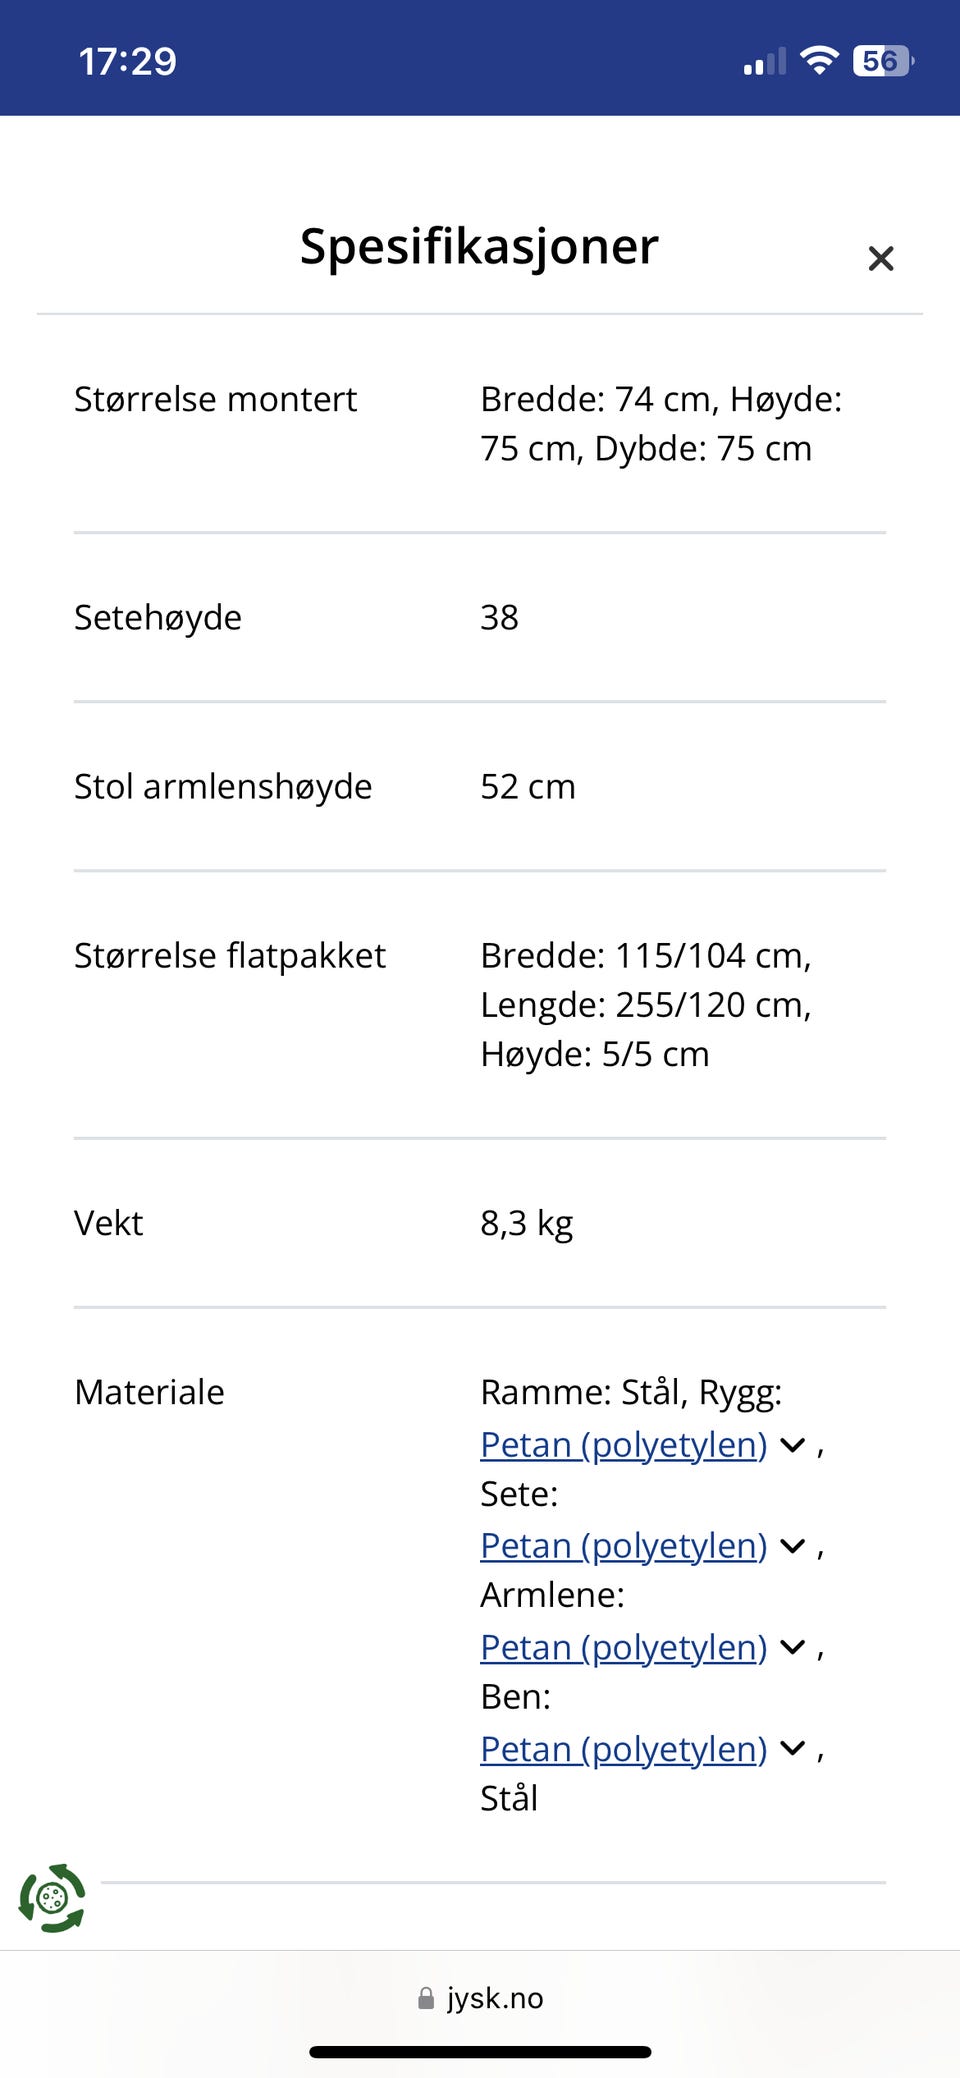Expand the chevron after Sete's Petan link
Viewport: 960px width, 2078px height.
[x=793, y=1546]
